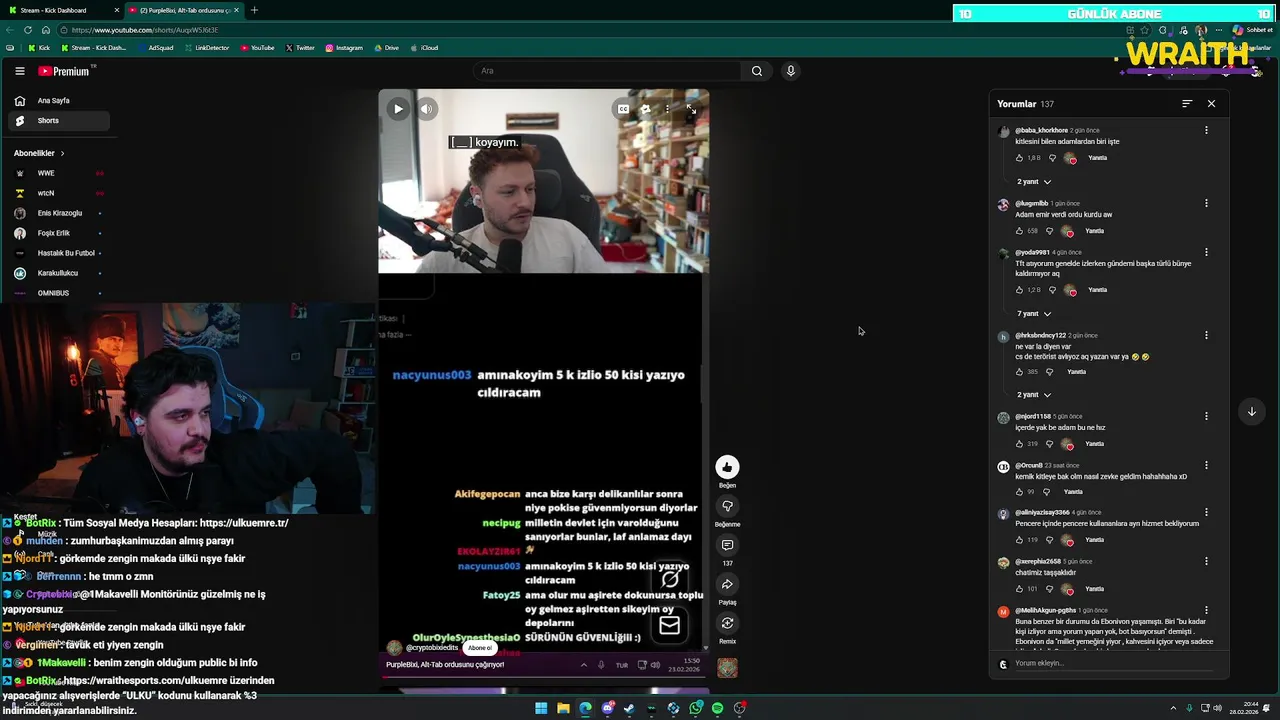This screenshot has height=720, width=1280.
Task: Expand the Abonelikler section
Action: click(40, 153)
